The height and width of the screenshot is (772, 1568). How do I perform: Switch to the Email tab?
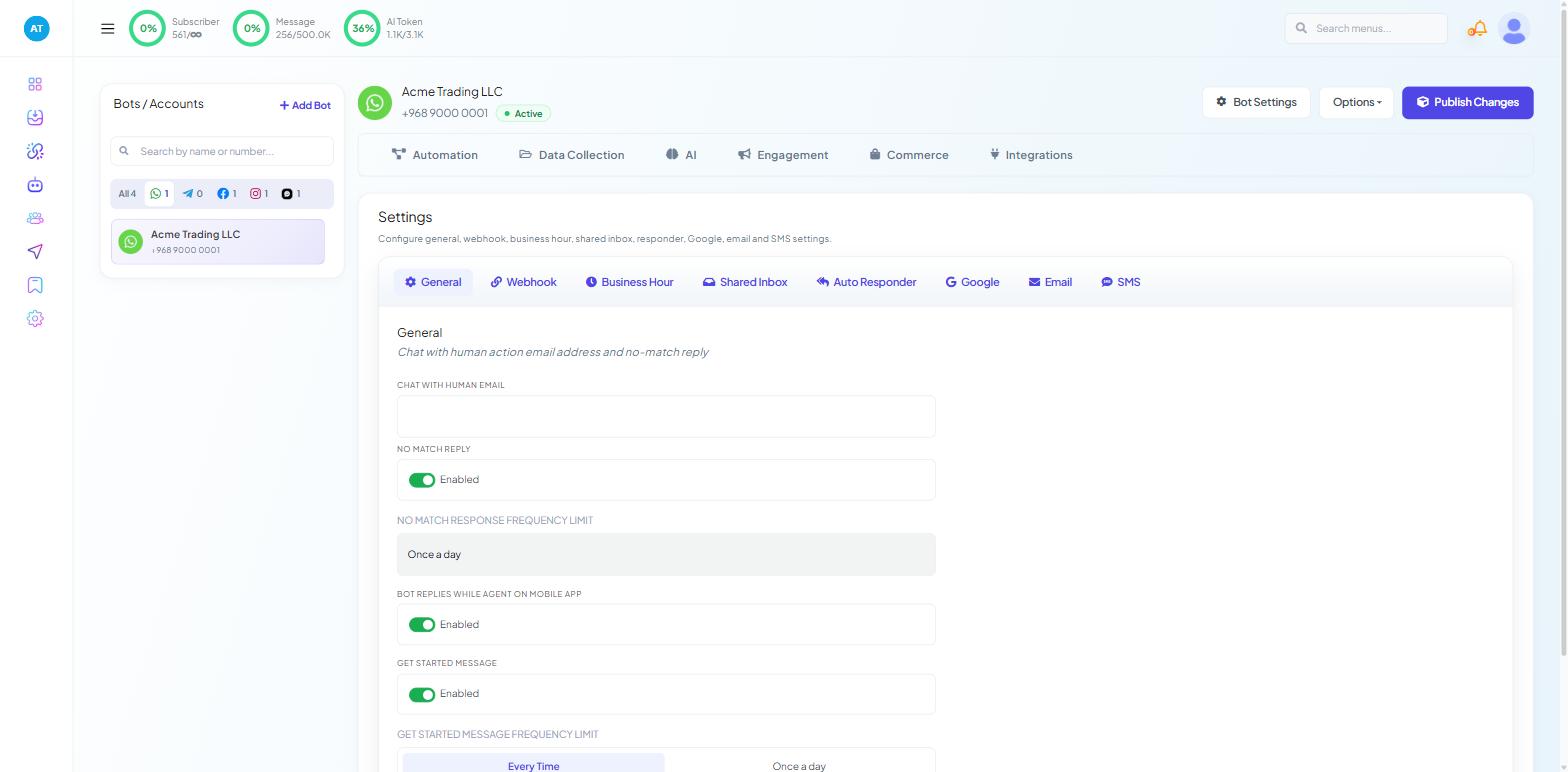point(1050,282)
